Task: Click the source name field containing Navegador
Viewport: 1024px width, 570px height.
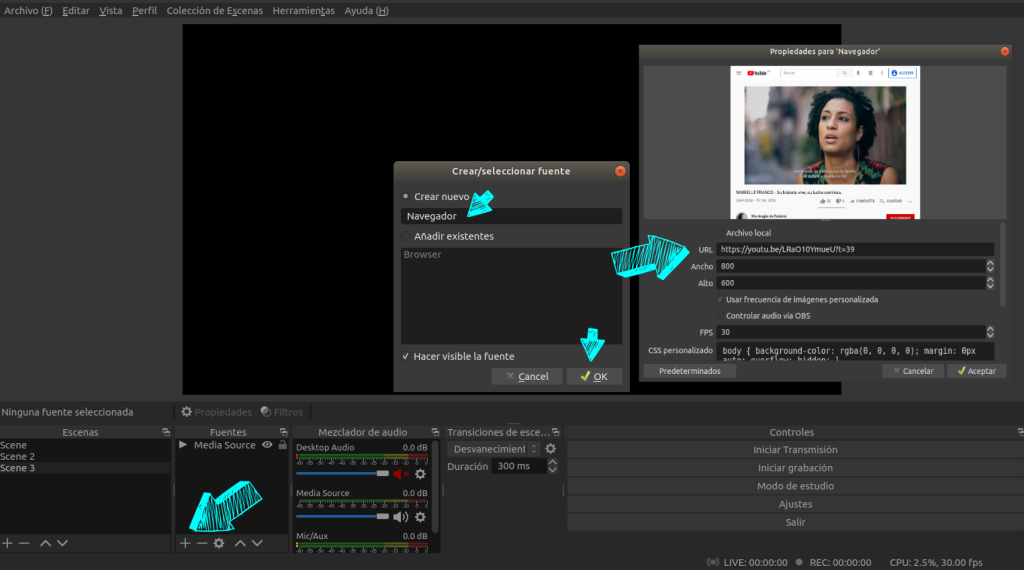Action: click(511, 216)
